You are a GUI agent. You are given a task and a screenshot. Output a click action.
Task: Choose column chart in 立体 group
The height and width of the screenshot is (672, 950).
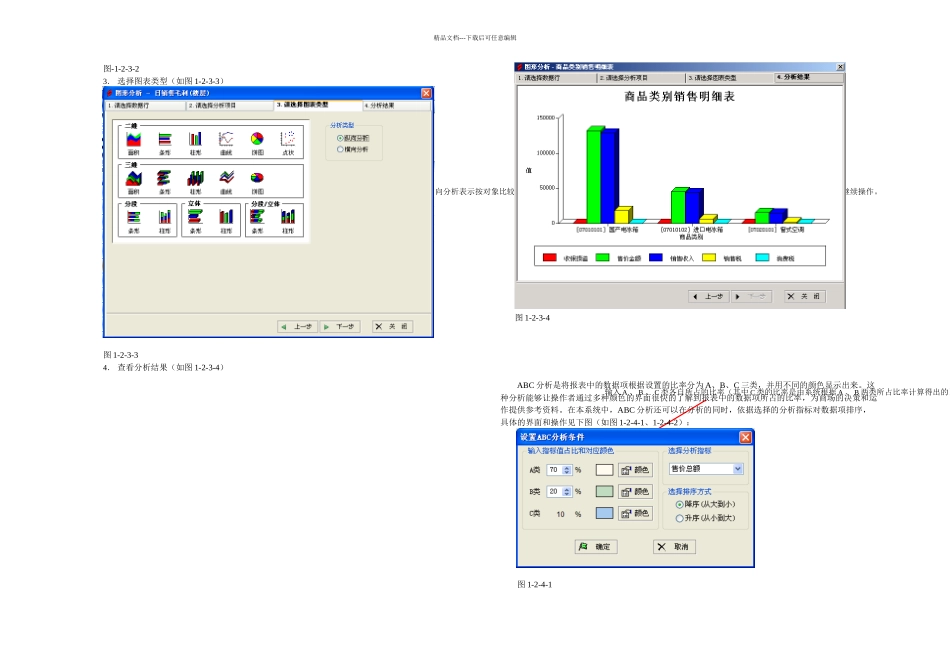click(226, 217)
